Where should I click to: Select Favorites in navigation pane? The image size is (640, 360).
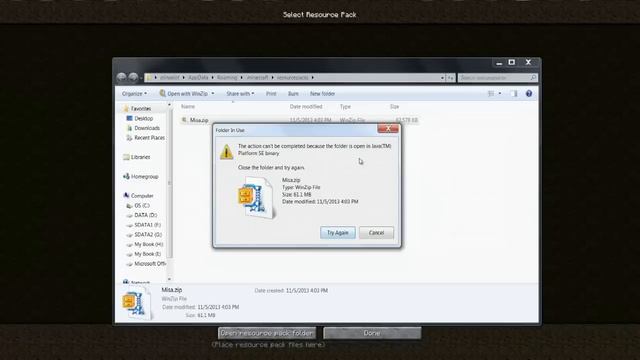pos(141,109)
